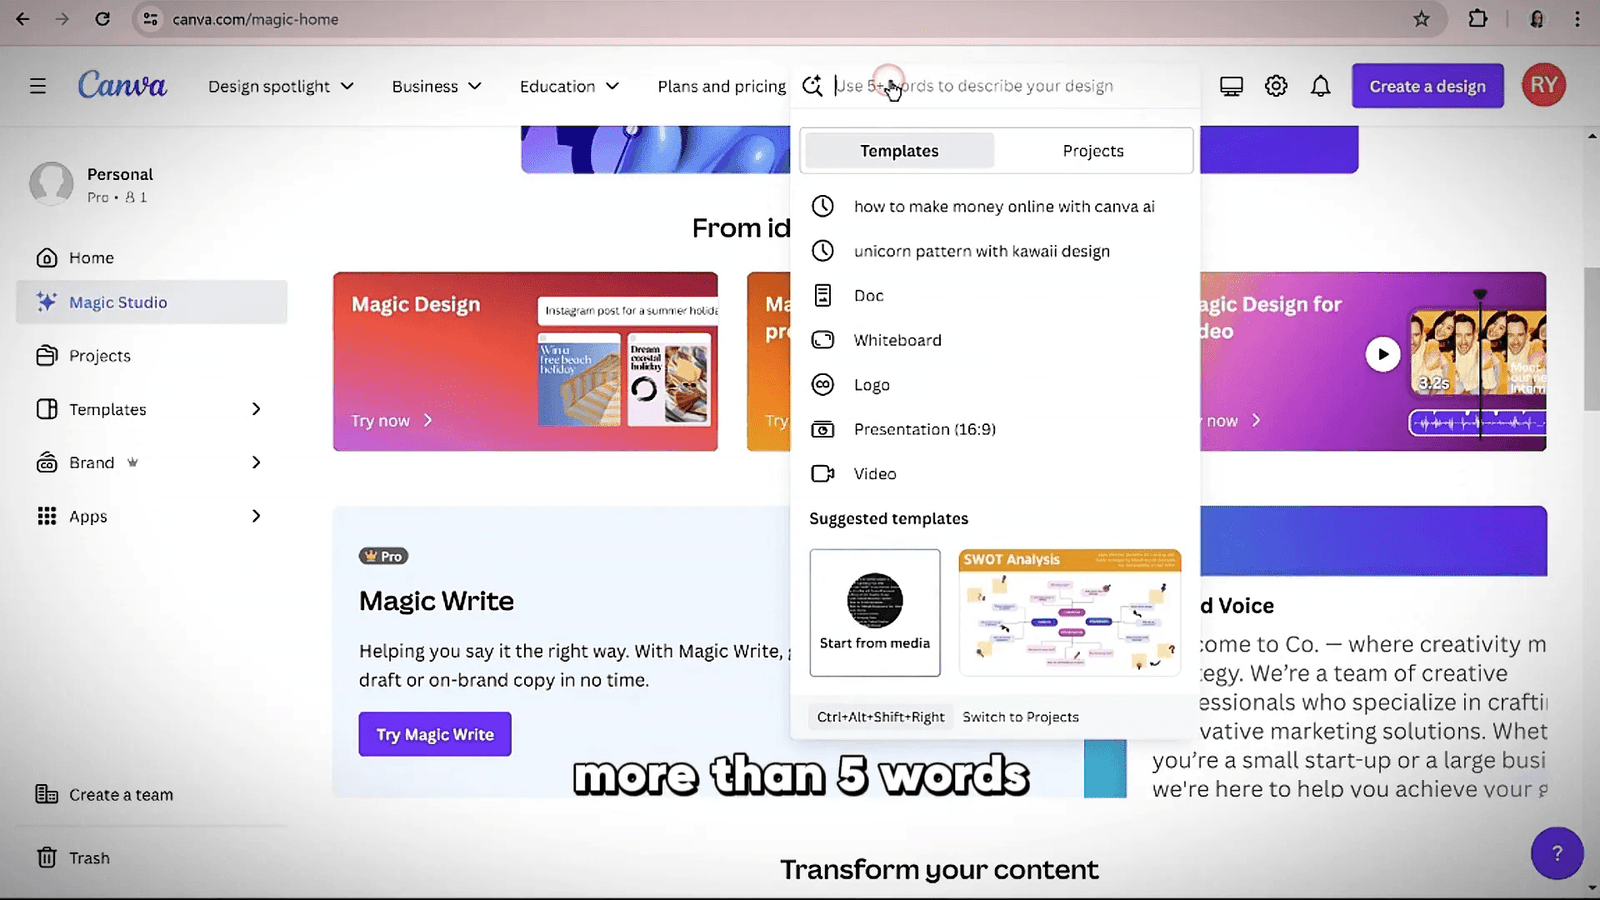Switch to the Projects tab in search panel

click(x=1093, y=151)
